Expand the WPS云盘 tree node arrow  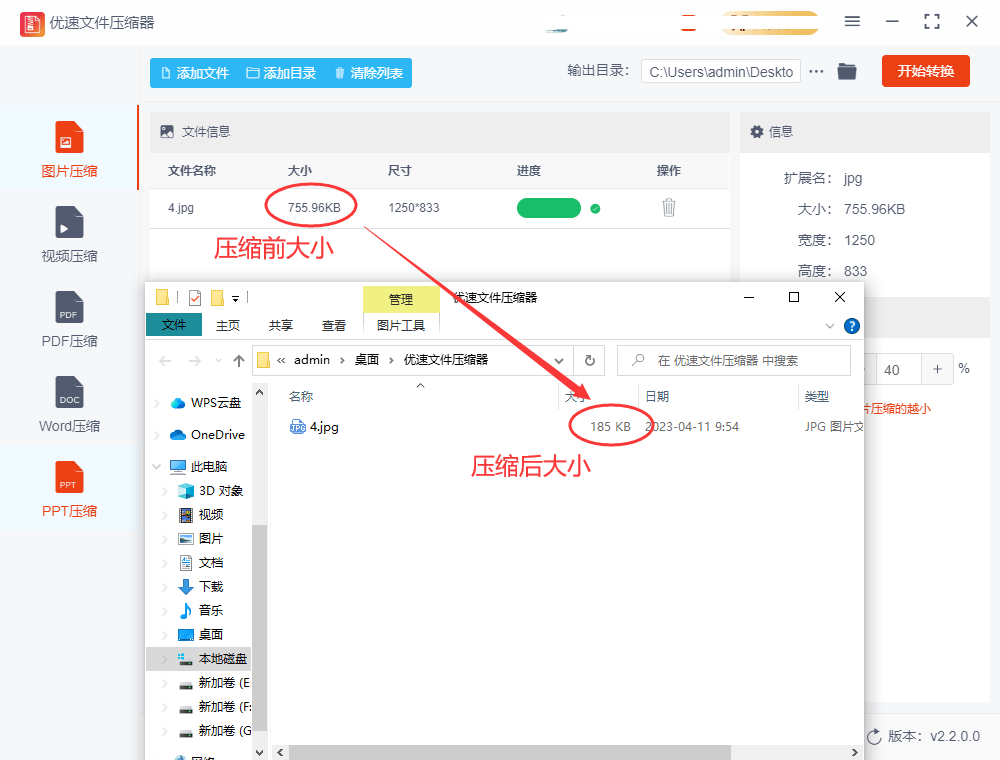pos(157,403)
